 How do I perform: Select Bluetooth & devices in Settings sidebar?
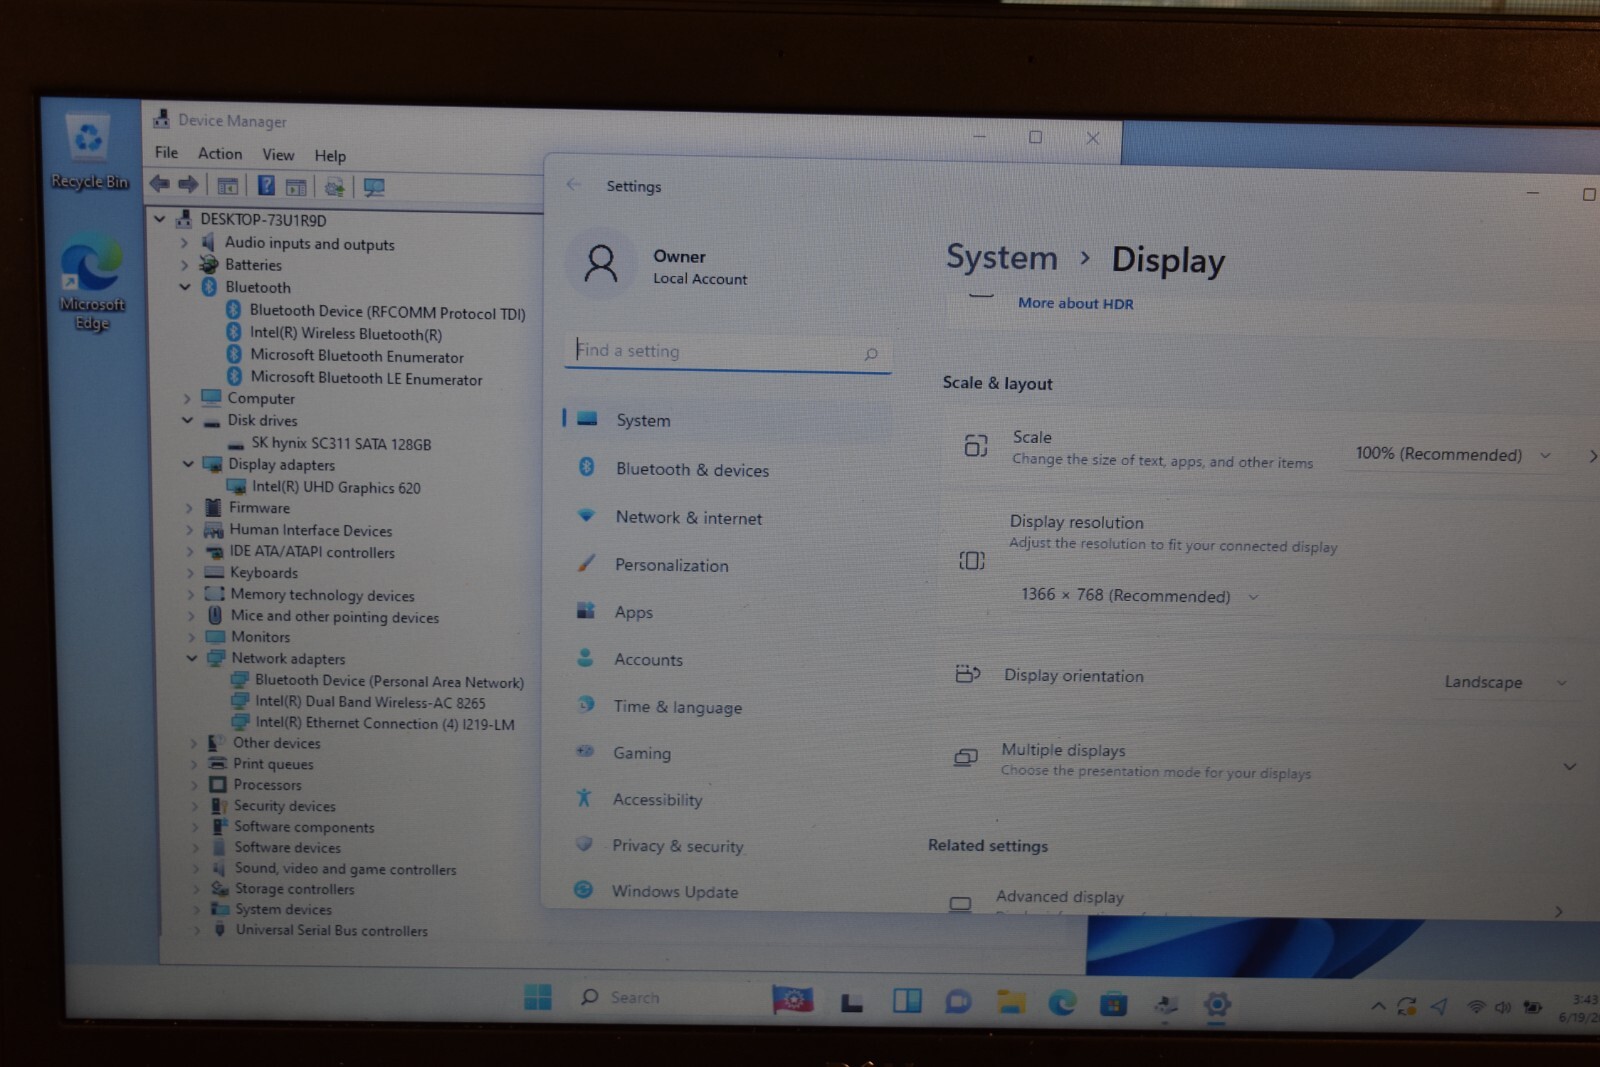[727, 469]
